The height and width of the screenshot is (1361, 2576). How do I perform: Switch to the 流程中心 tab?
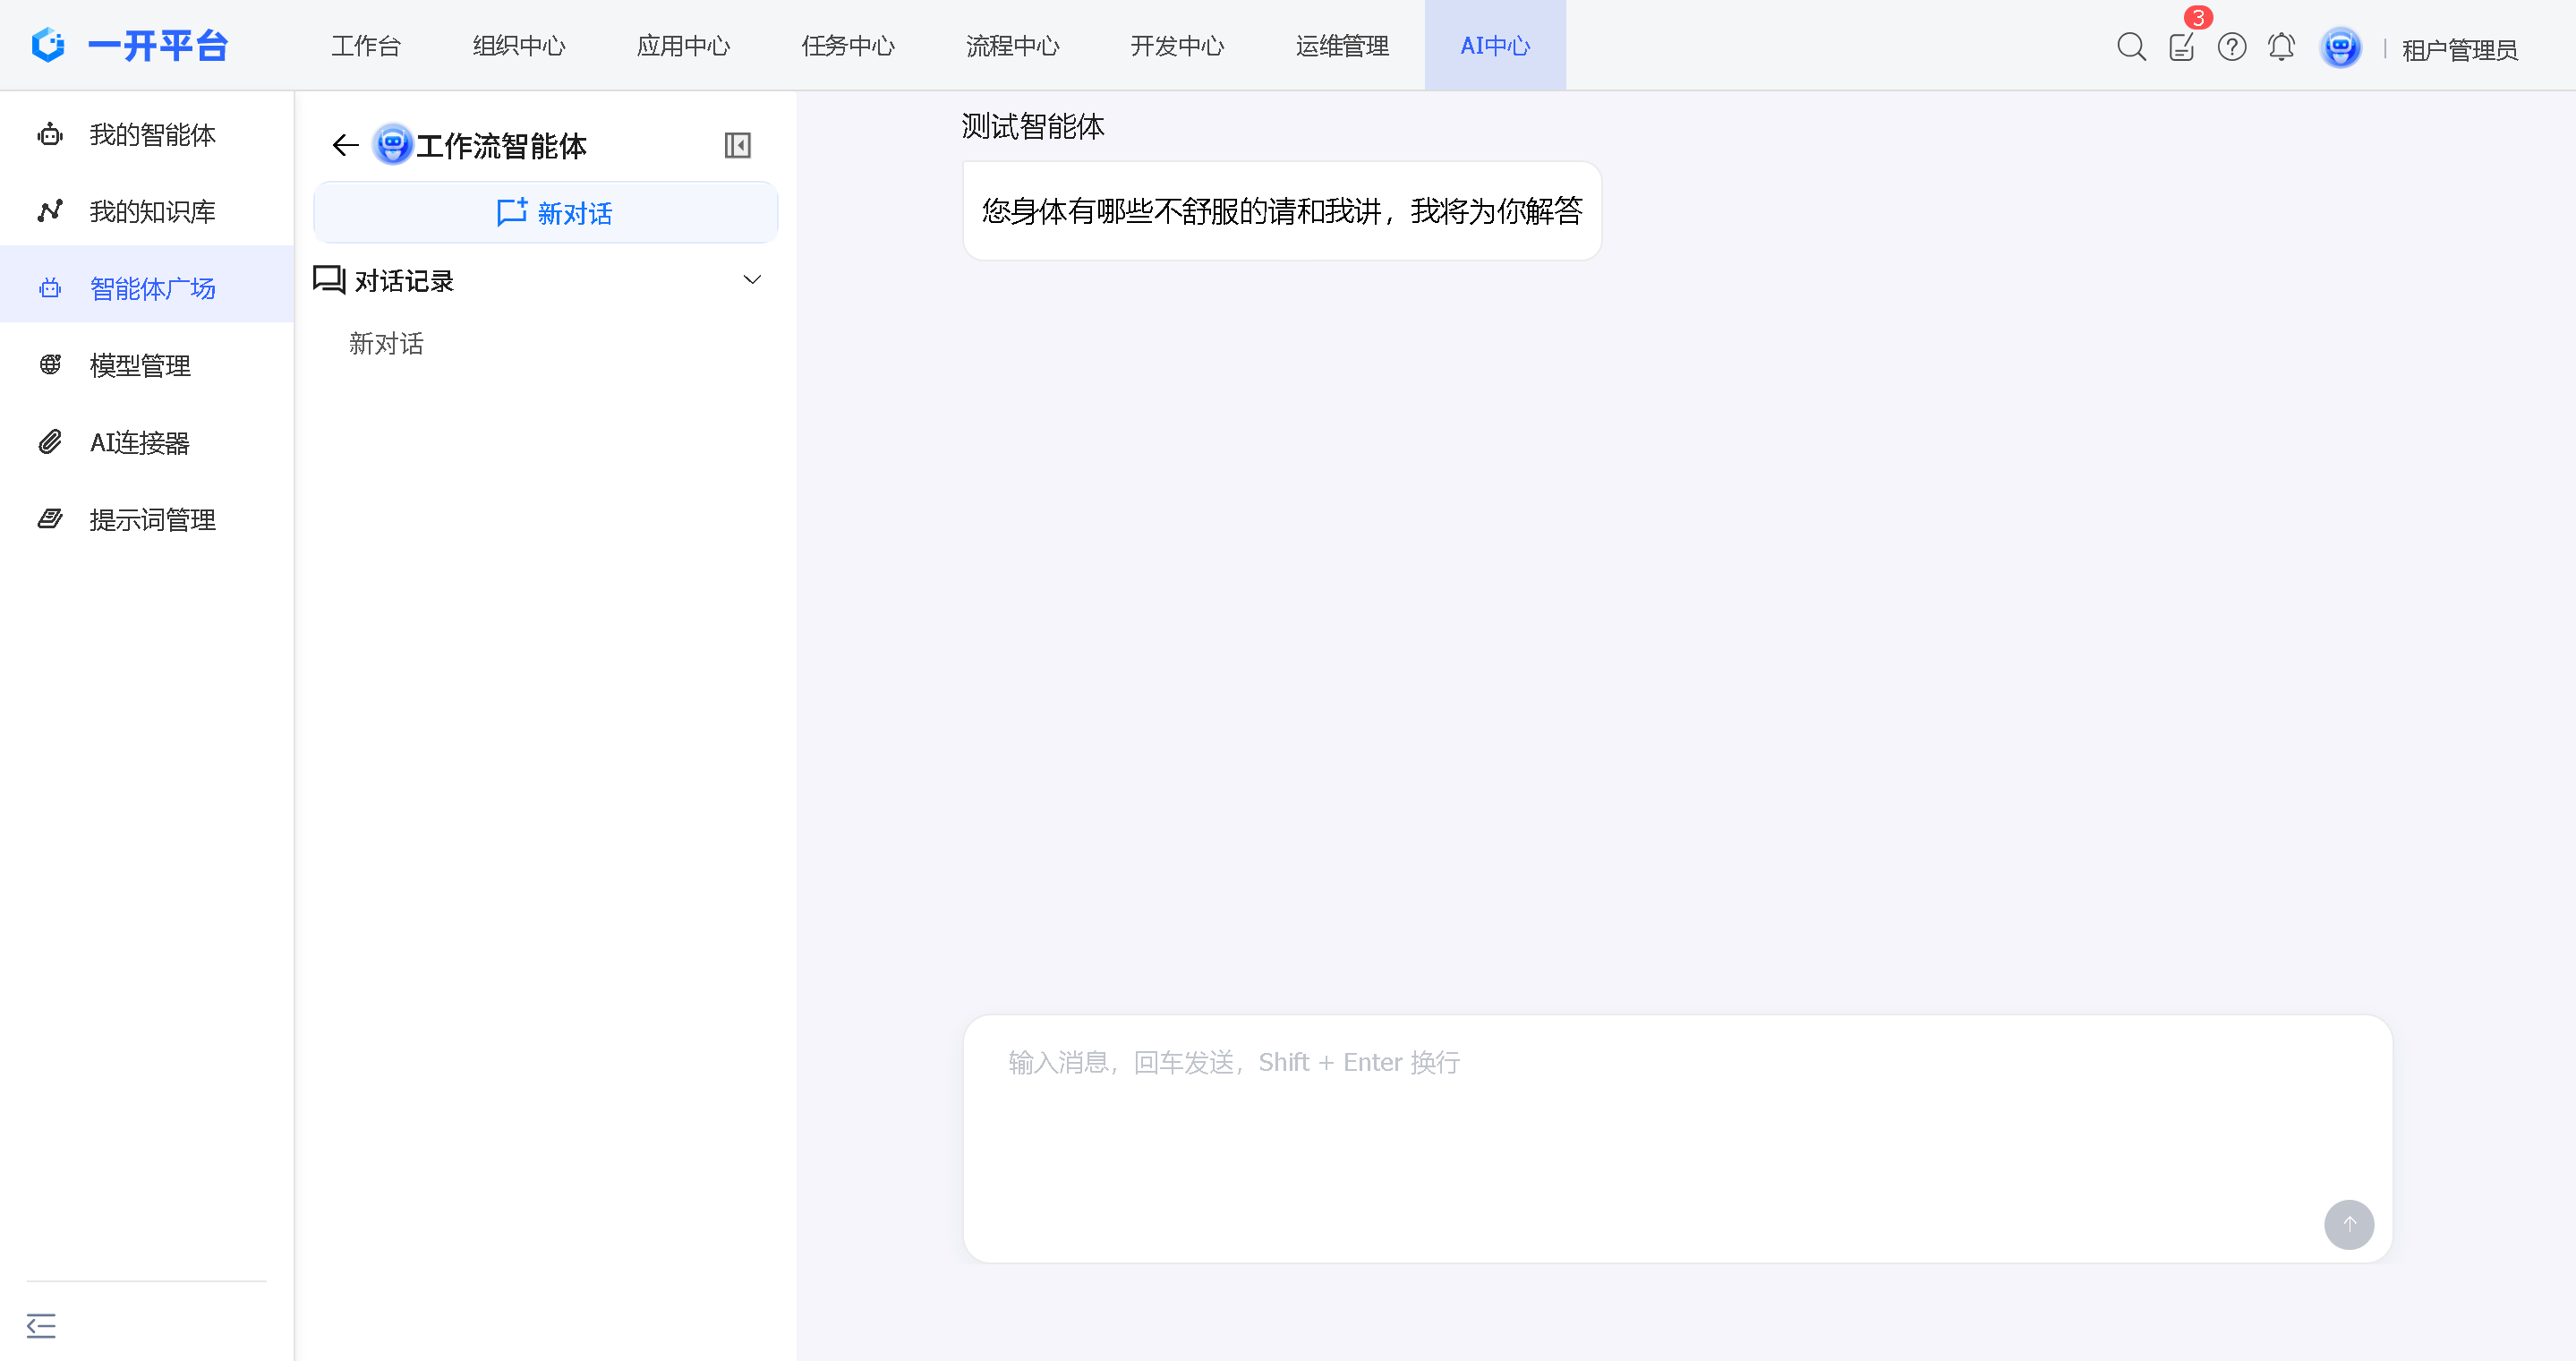[1012, 45]
